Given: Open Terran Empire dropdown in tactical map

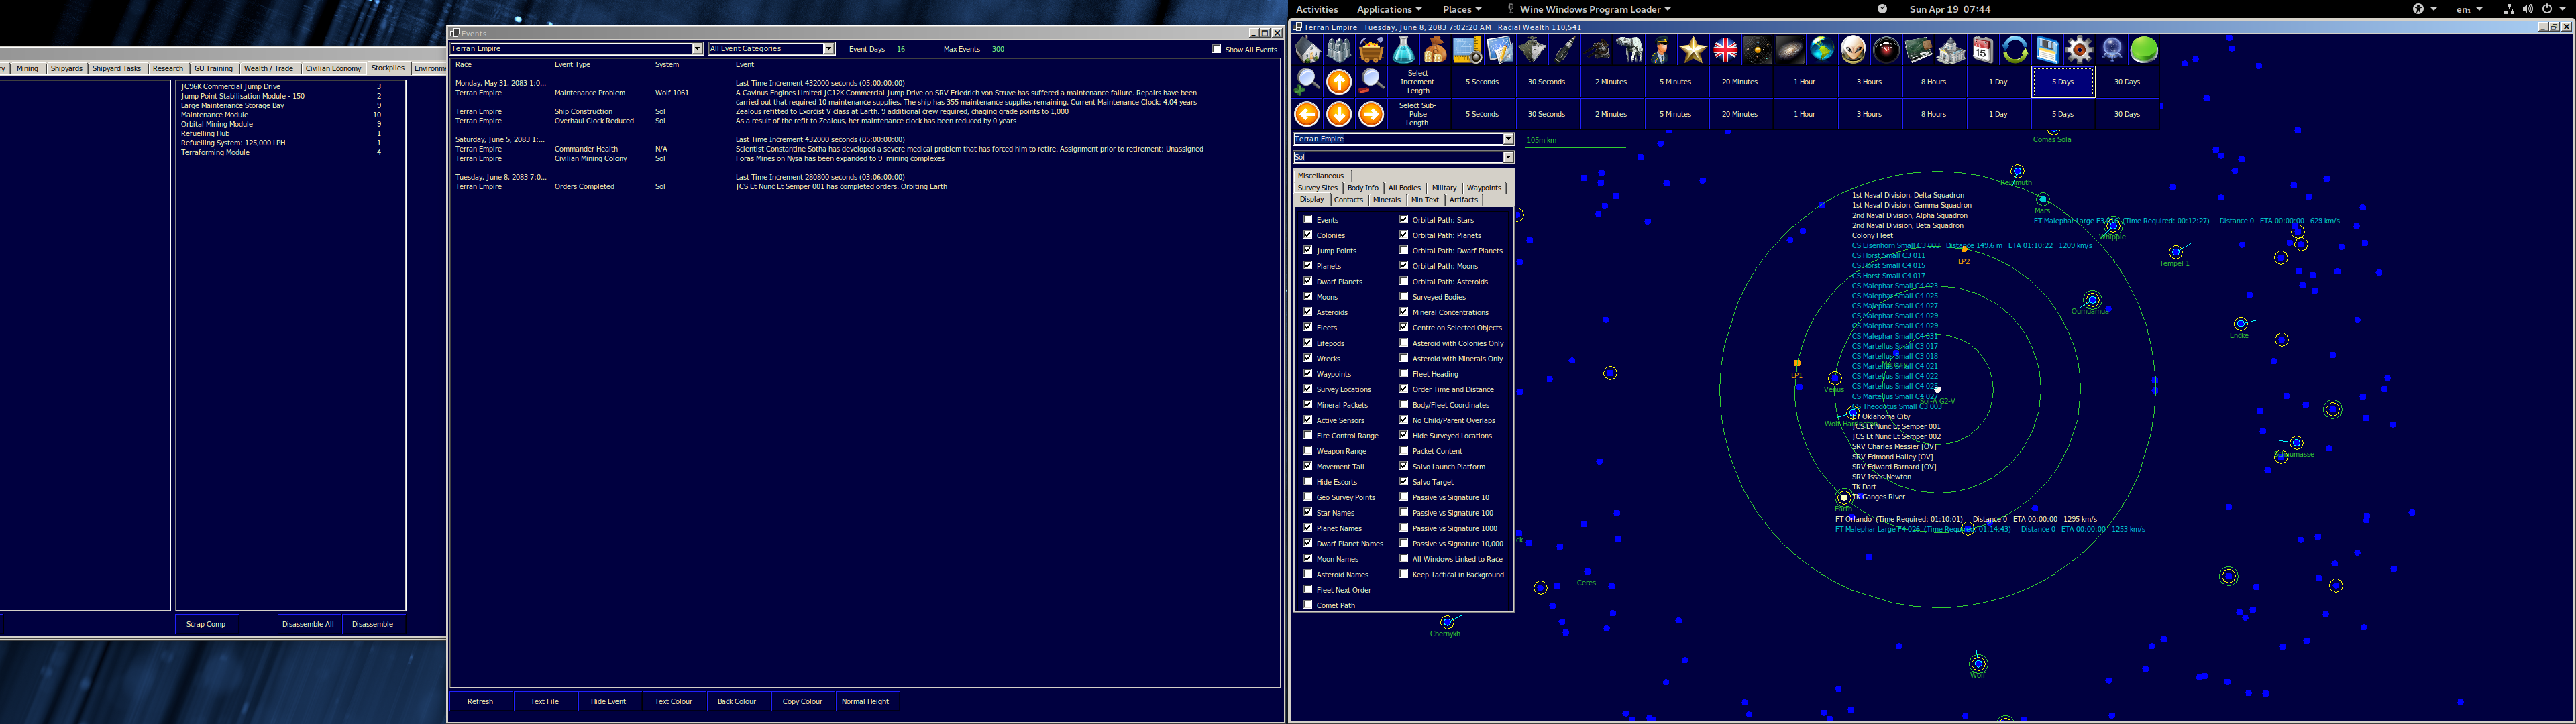Looking at the screenshot, I should (x=1508, y=139).
